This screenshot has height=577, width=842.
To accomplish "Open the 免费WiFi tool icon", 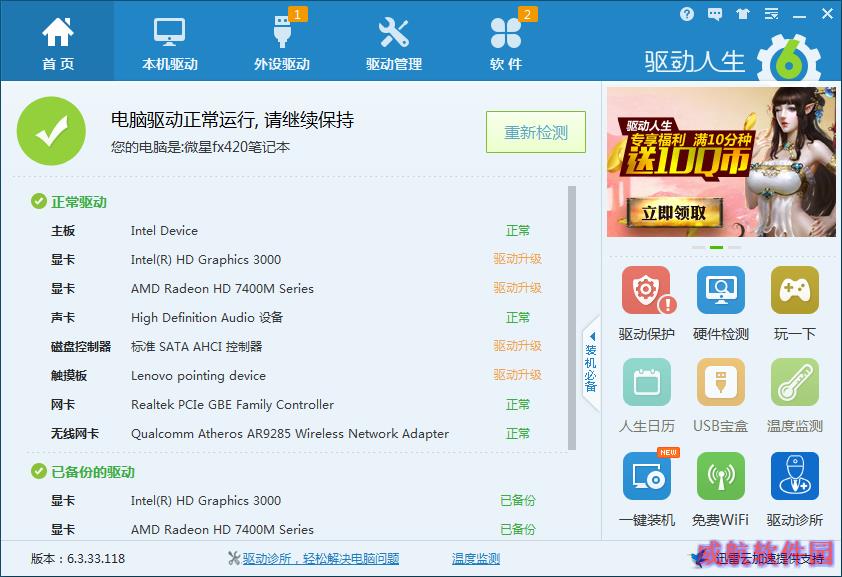I will (x=721, y=476).
